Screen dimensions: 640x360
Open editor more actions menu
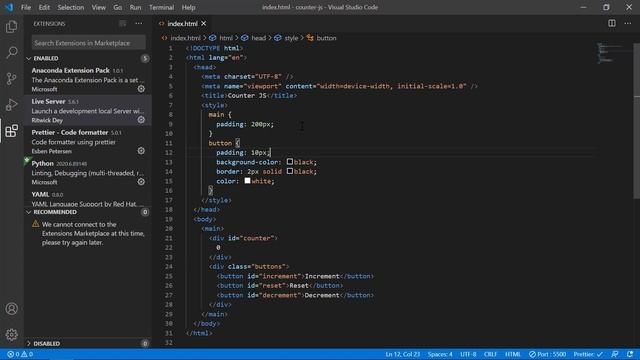pos(627,23)
